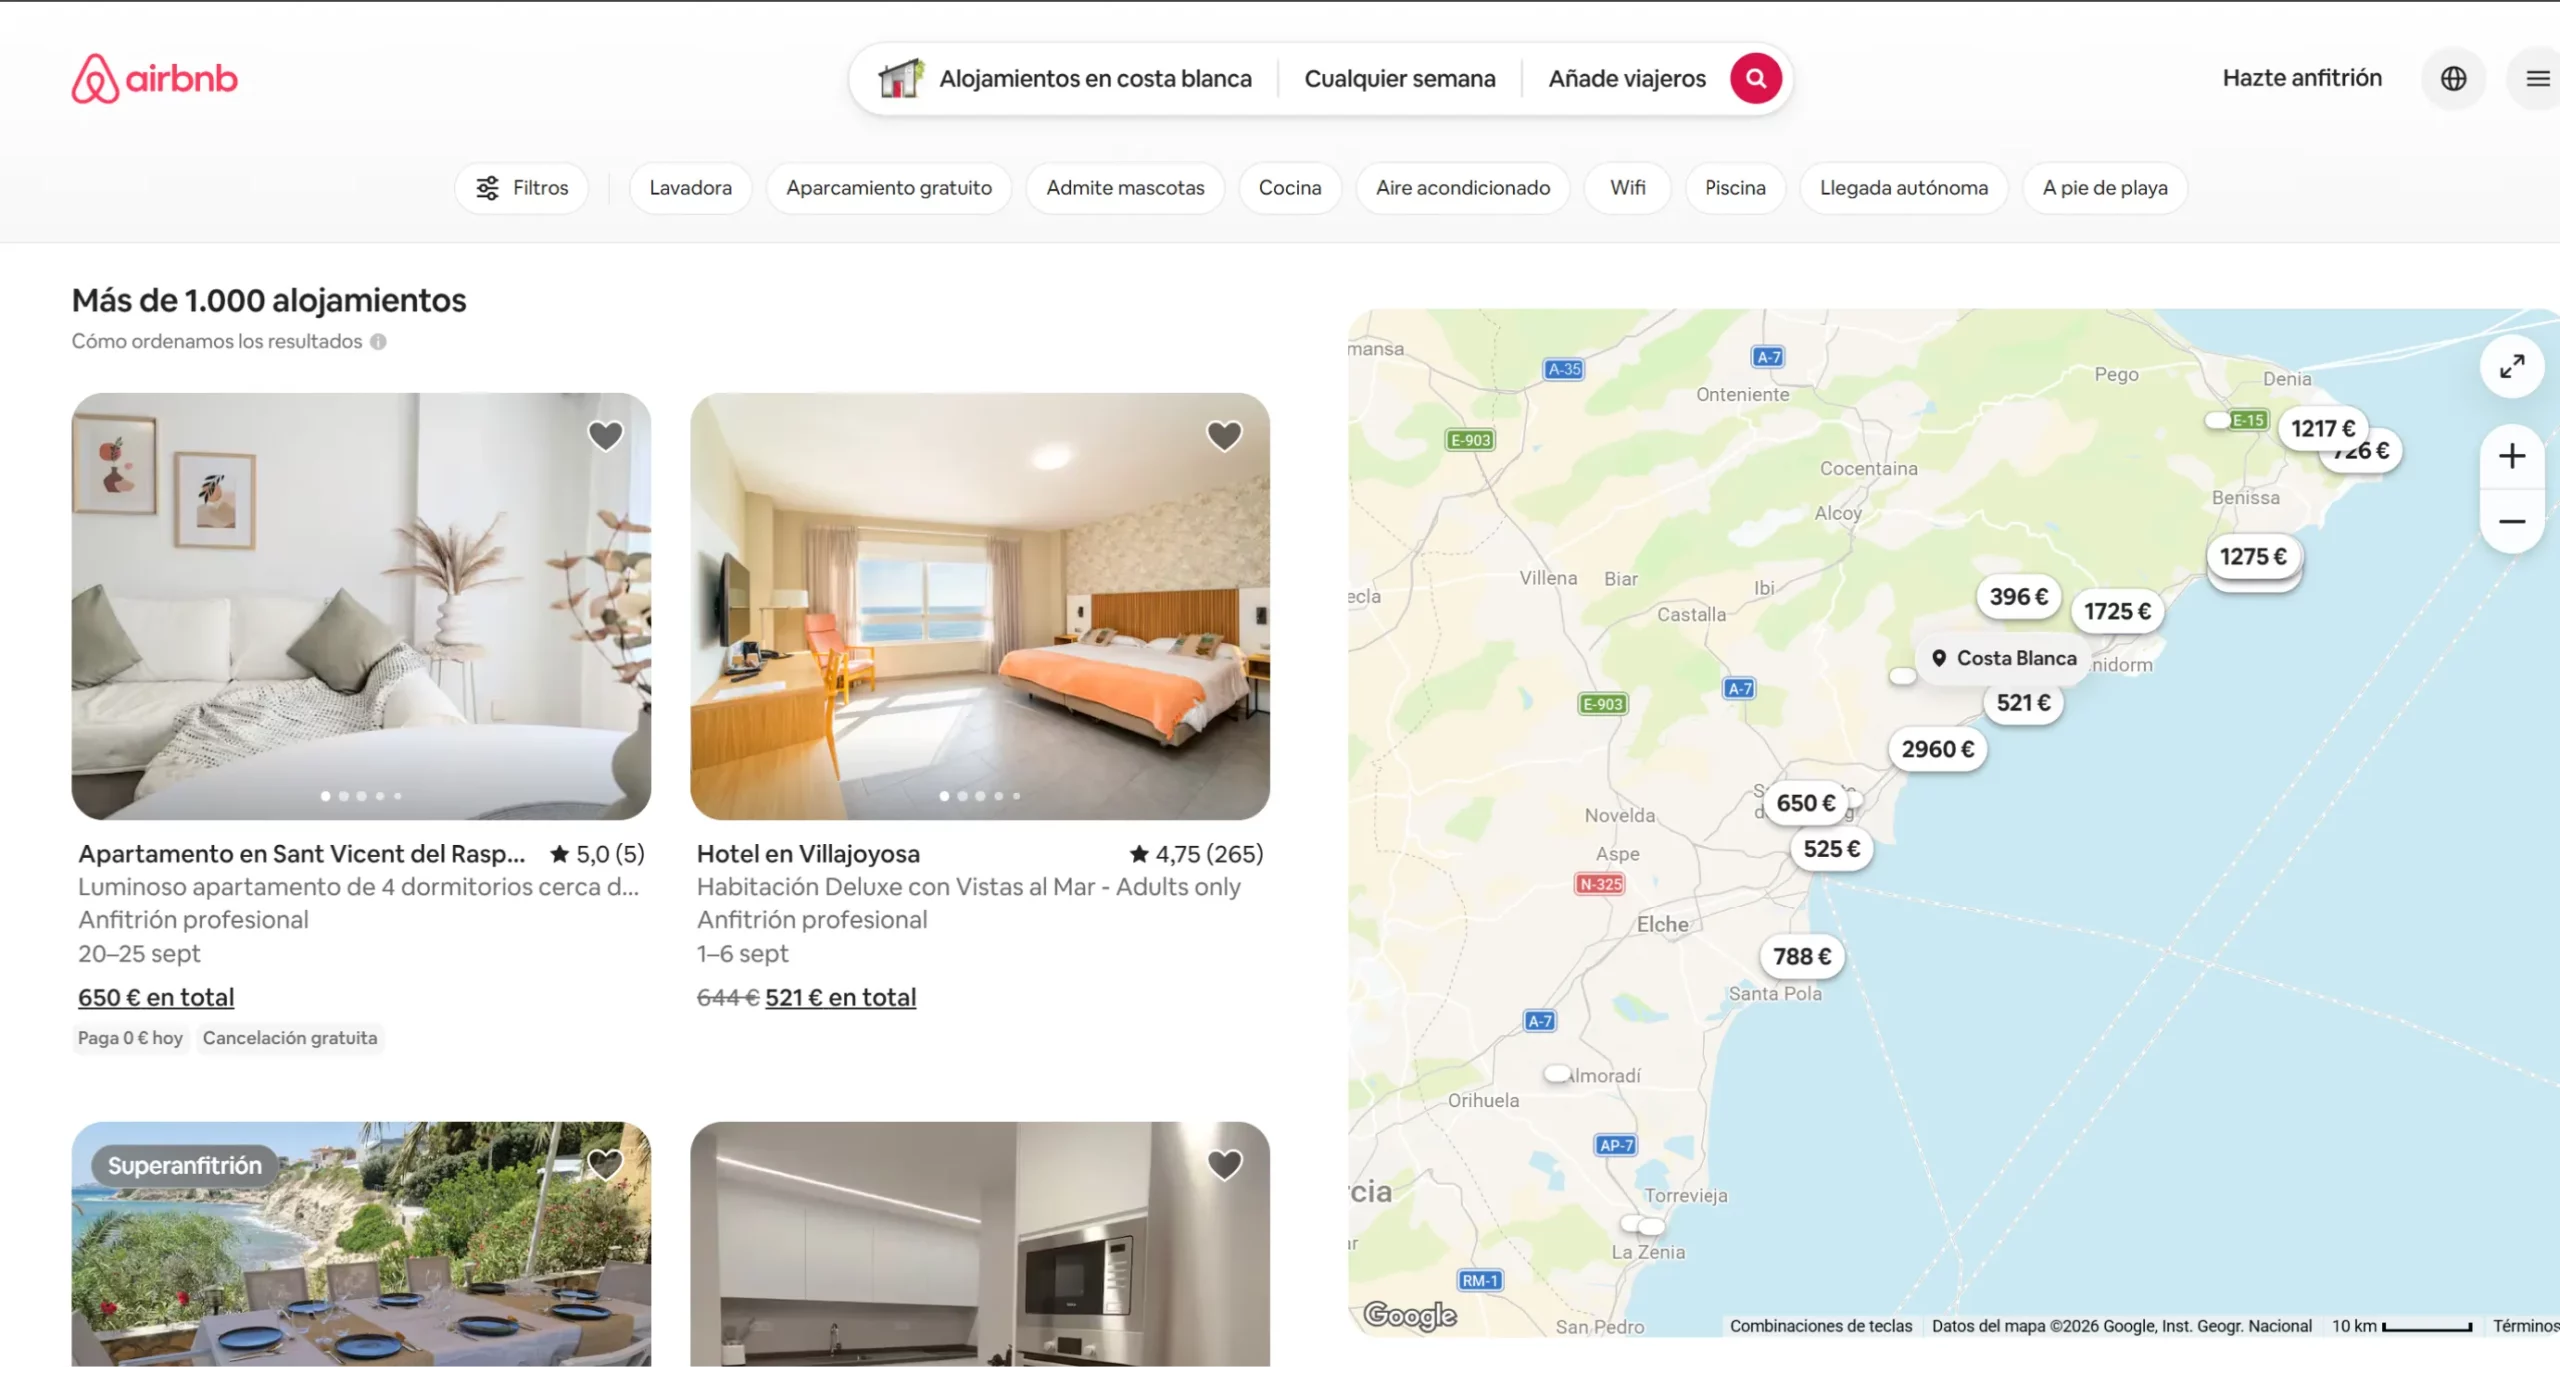Save the Villajoyosa hotel to favorites
2560x1386 pixels.
point(1224,435)
